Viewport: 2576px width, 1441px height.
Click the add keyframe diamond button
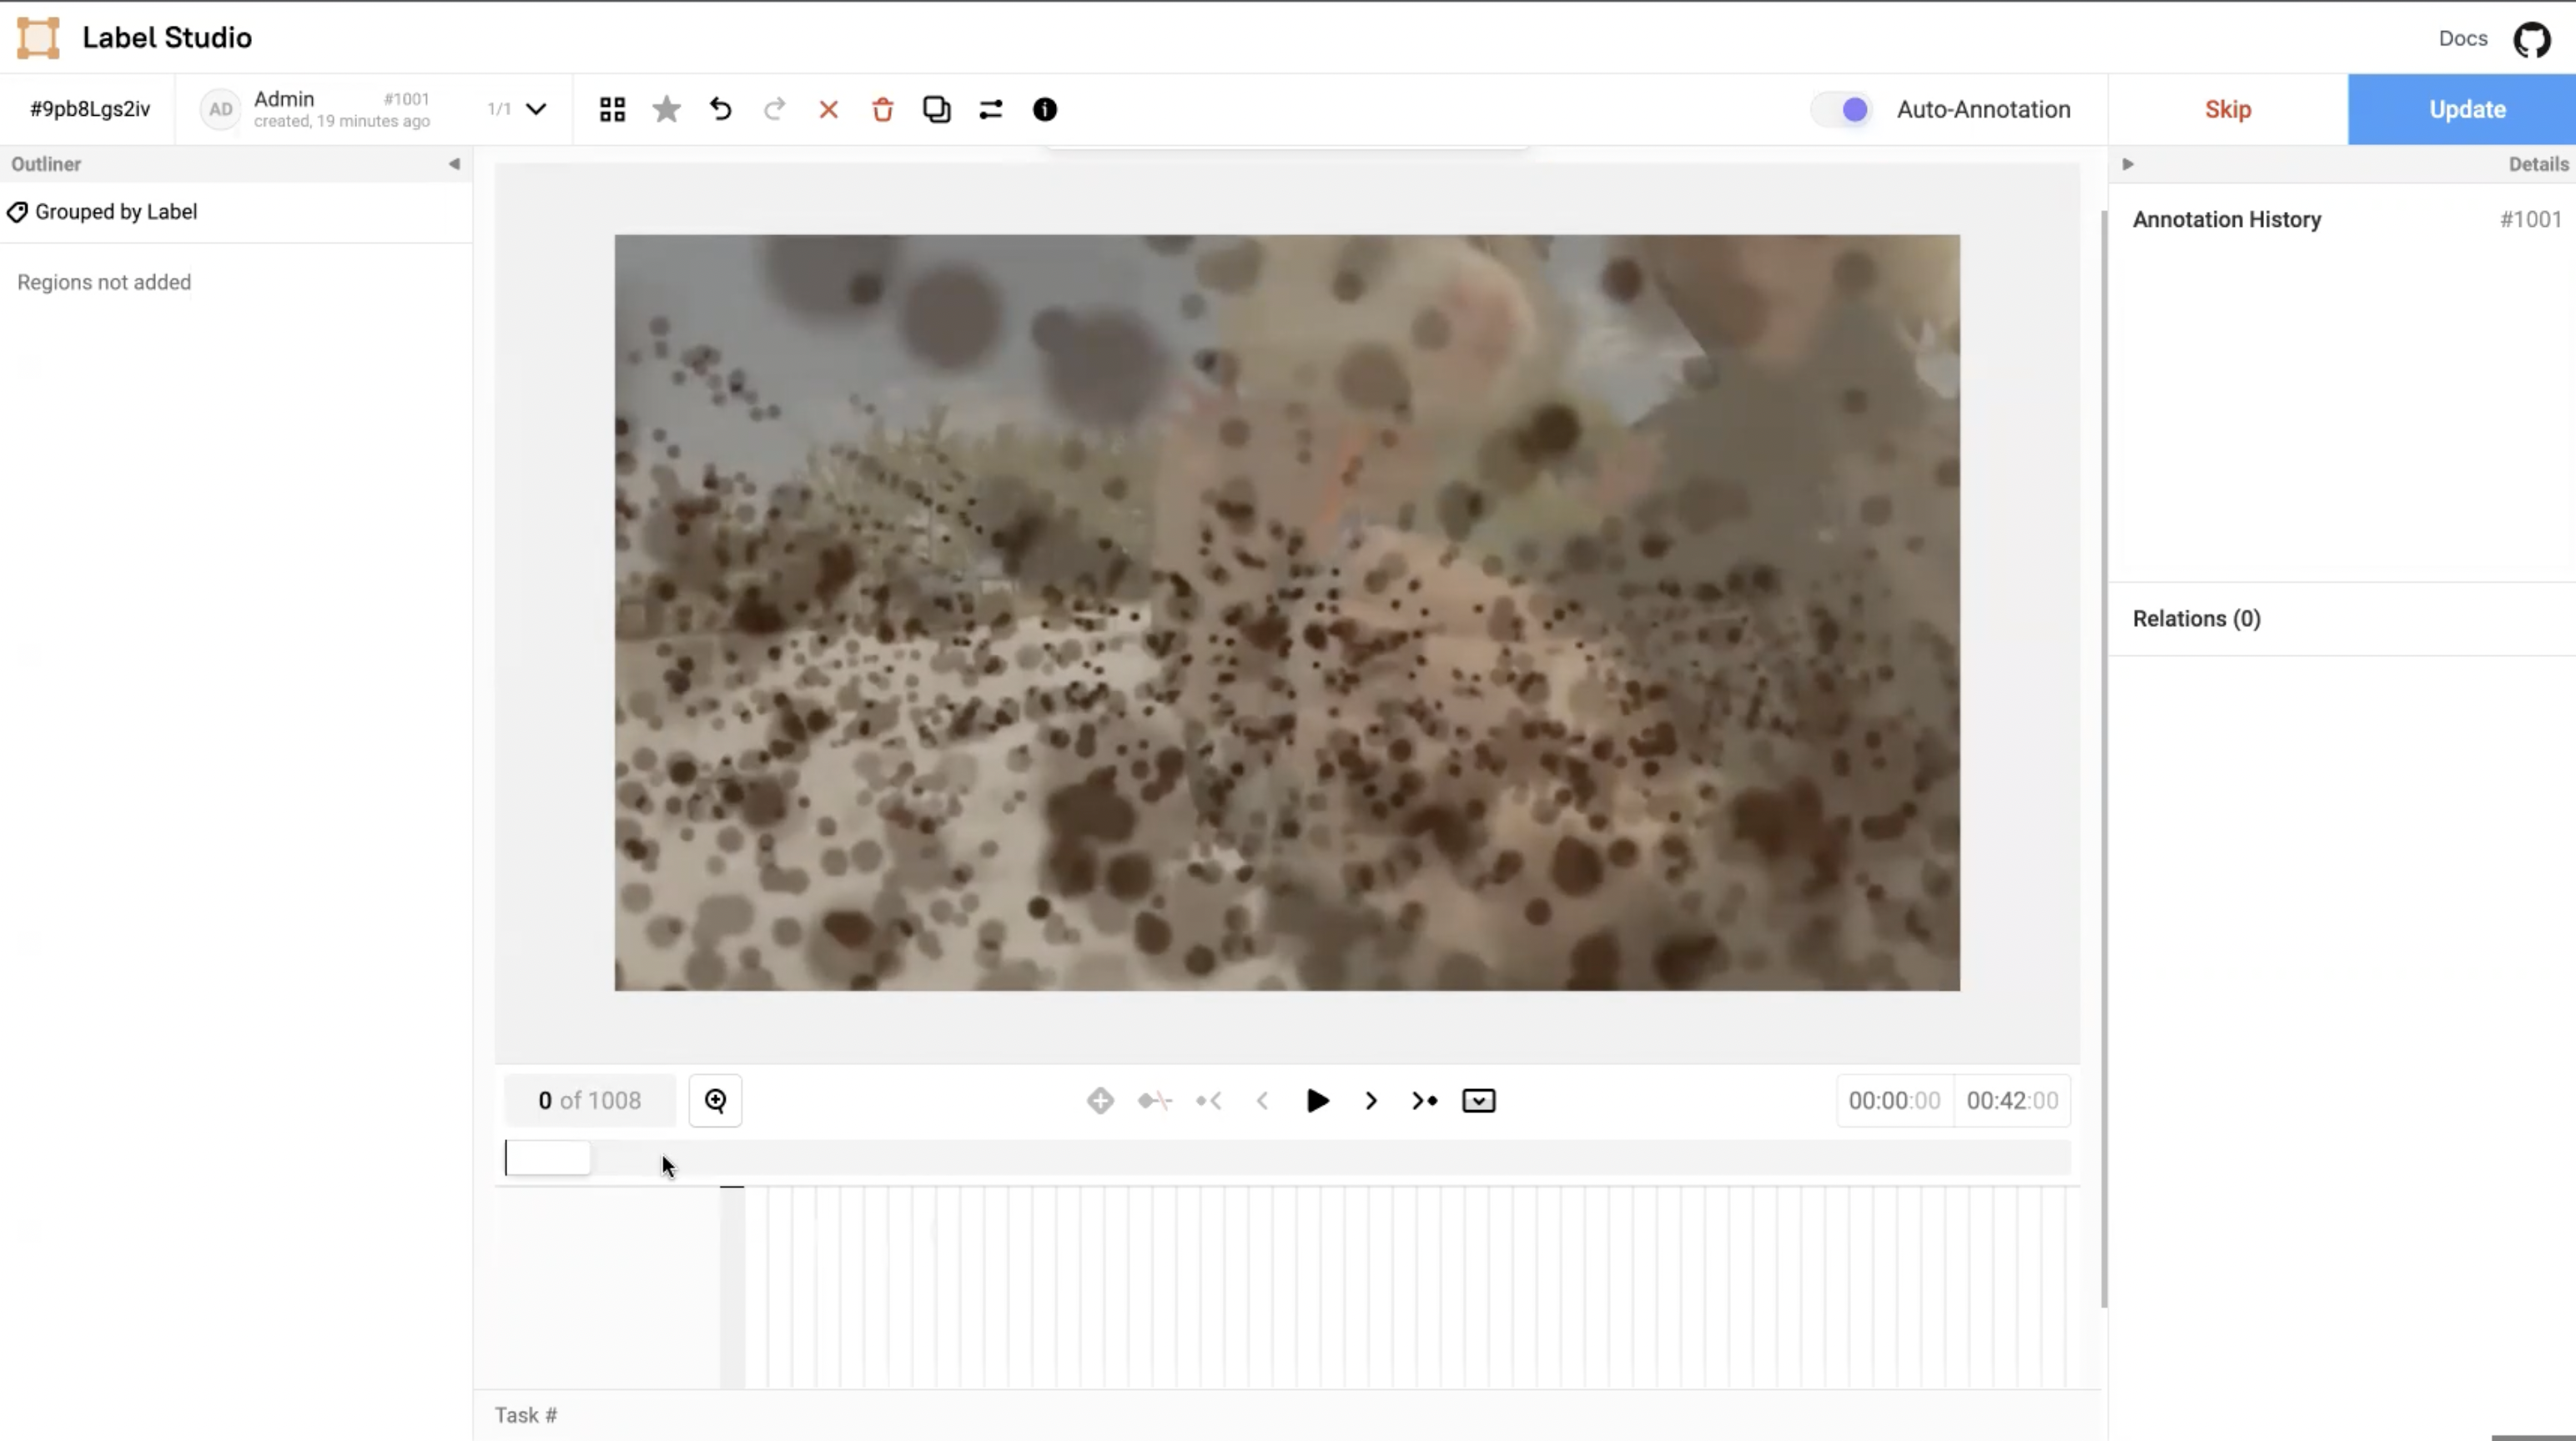pyautogui.click(x=1100, y=1101)
